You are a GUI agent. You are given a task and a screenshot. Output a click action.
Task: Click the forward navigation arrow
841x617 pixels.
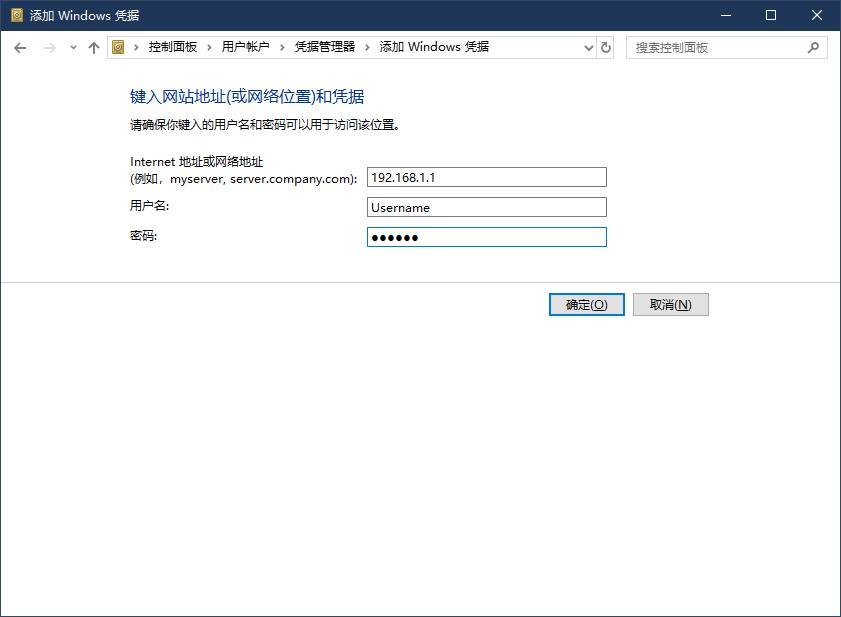(x=49, y=48)
